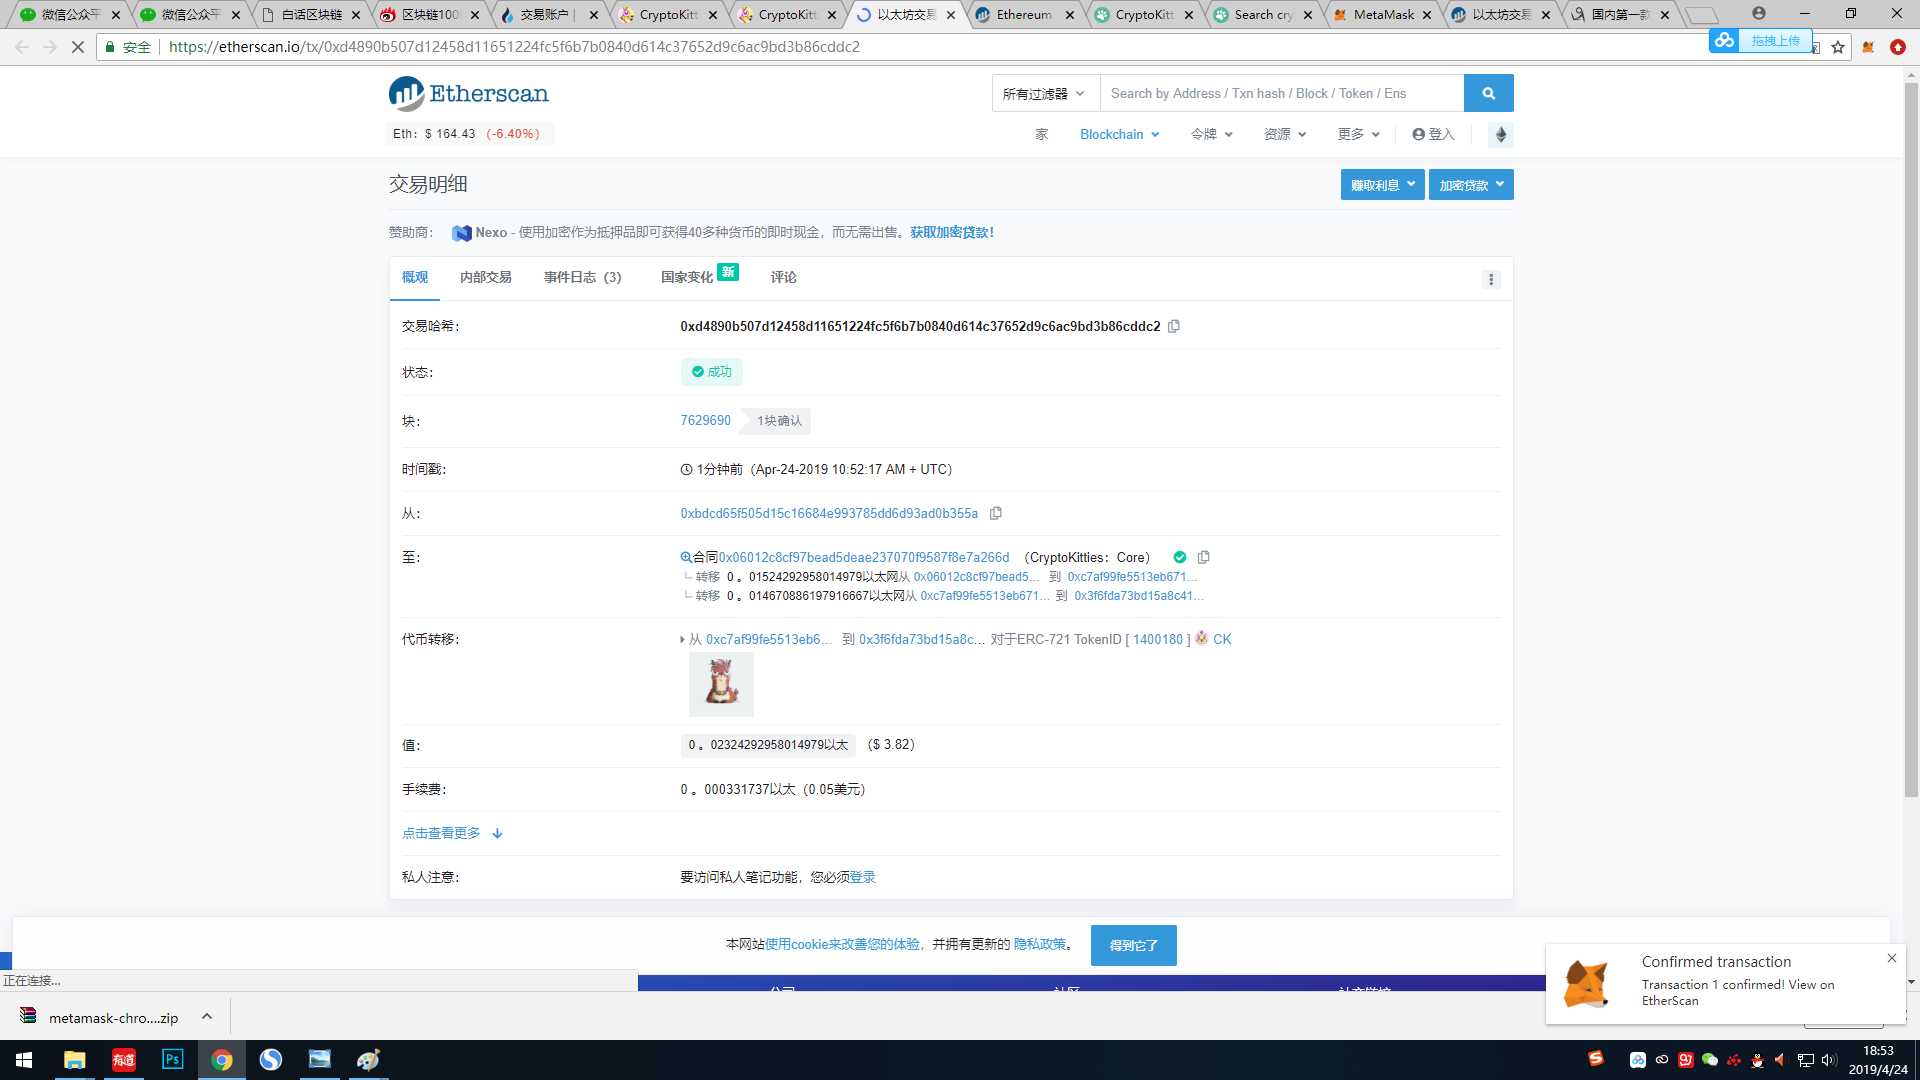This screenshot has height=1080, width=1920.
Task: Switch to the 评论 comments tab
Action: (784, 277)
